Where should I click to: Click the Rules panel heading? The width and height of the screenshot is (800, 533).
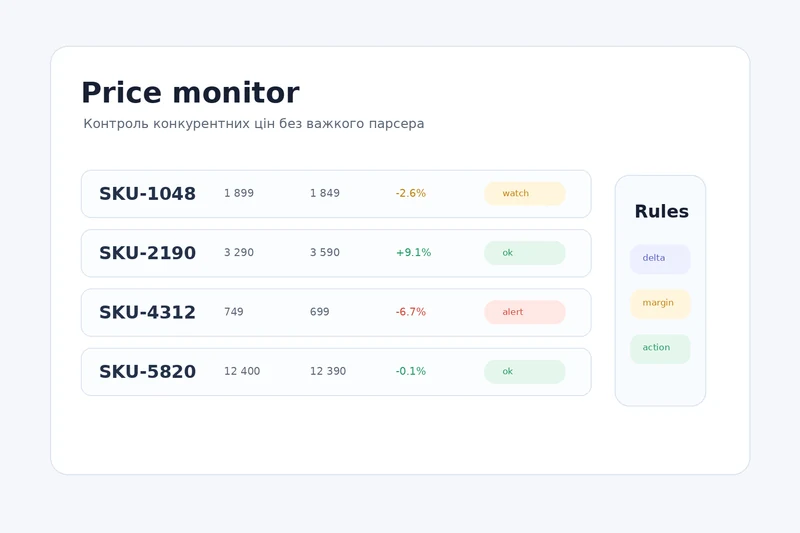(x=661, y=211)
